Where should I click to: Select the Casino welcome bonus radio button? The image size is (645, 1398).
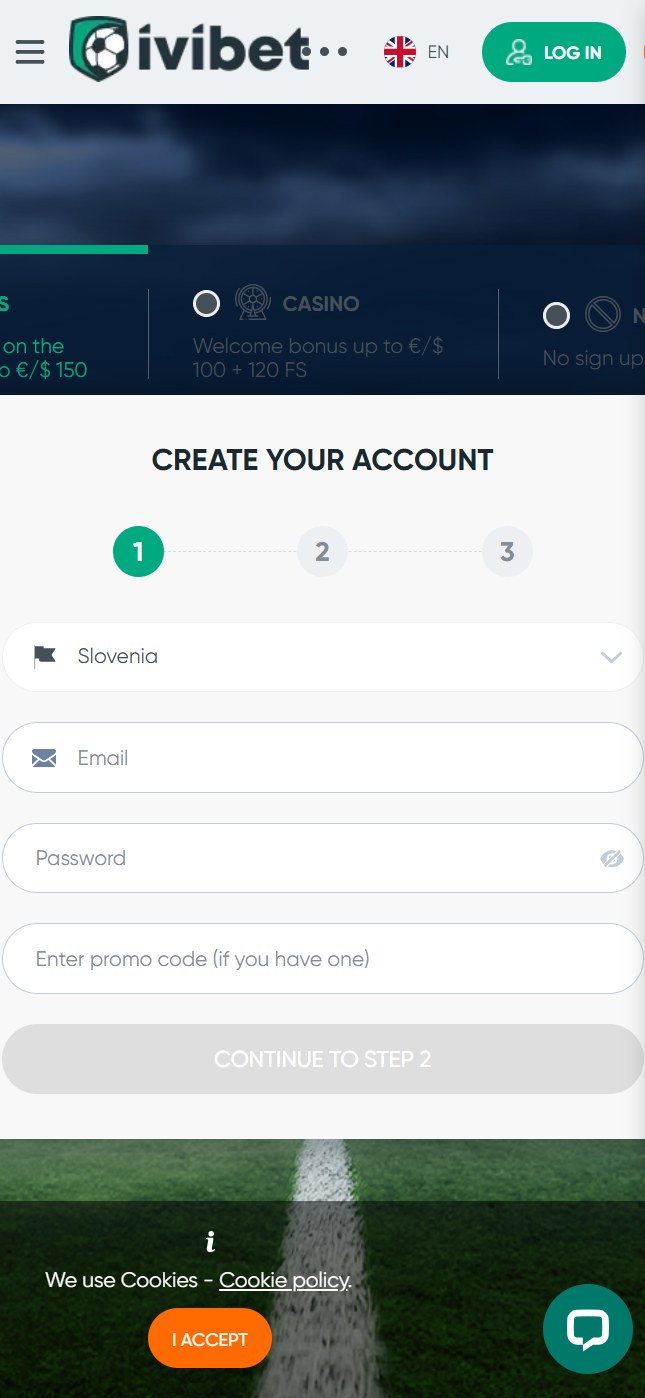[x=207, y=303]
